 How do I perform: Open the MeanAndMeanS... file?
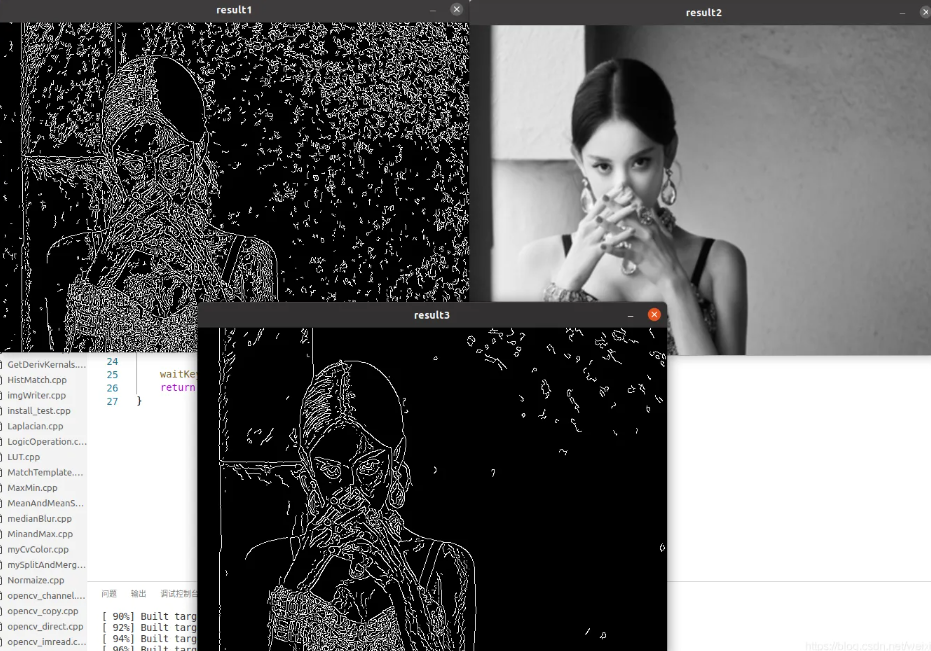point(43,504)
